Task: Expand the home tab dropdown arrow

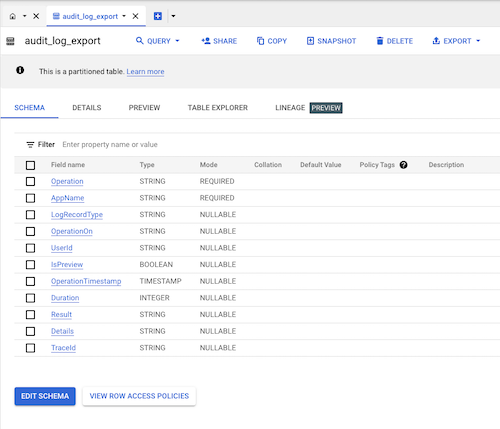Action: point(24,16)
